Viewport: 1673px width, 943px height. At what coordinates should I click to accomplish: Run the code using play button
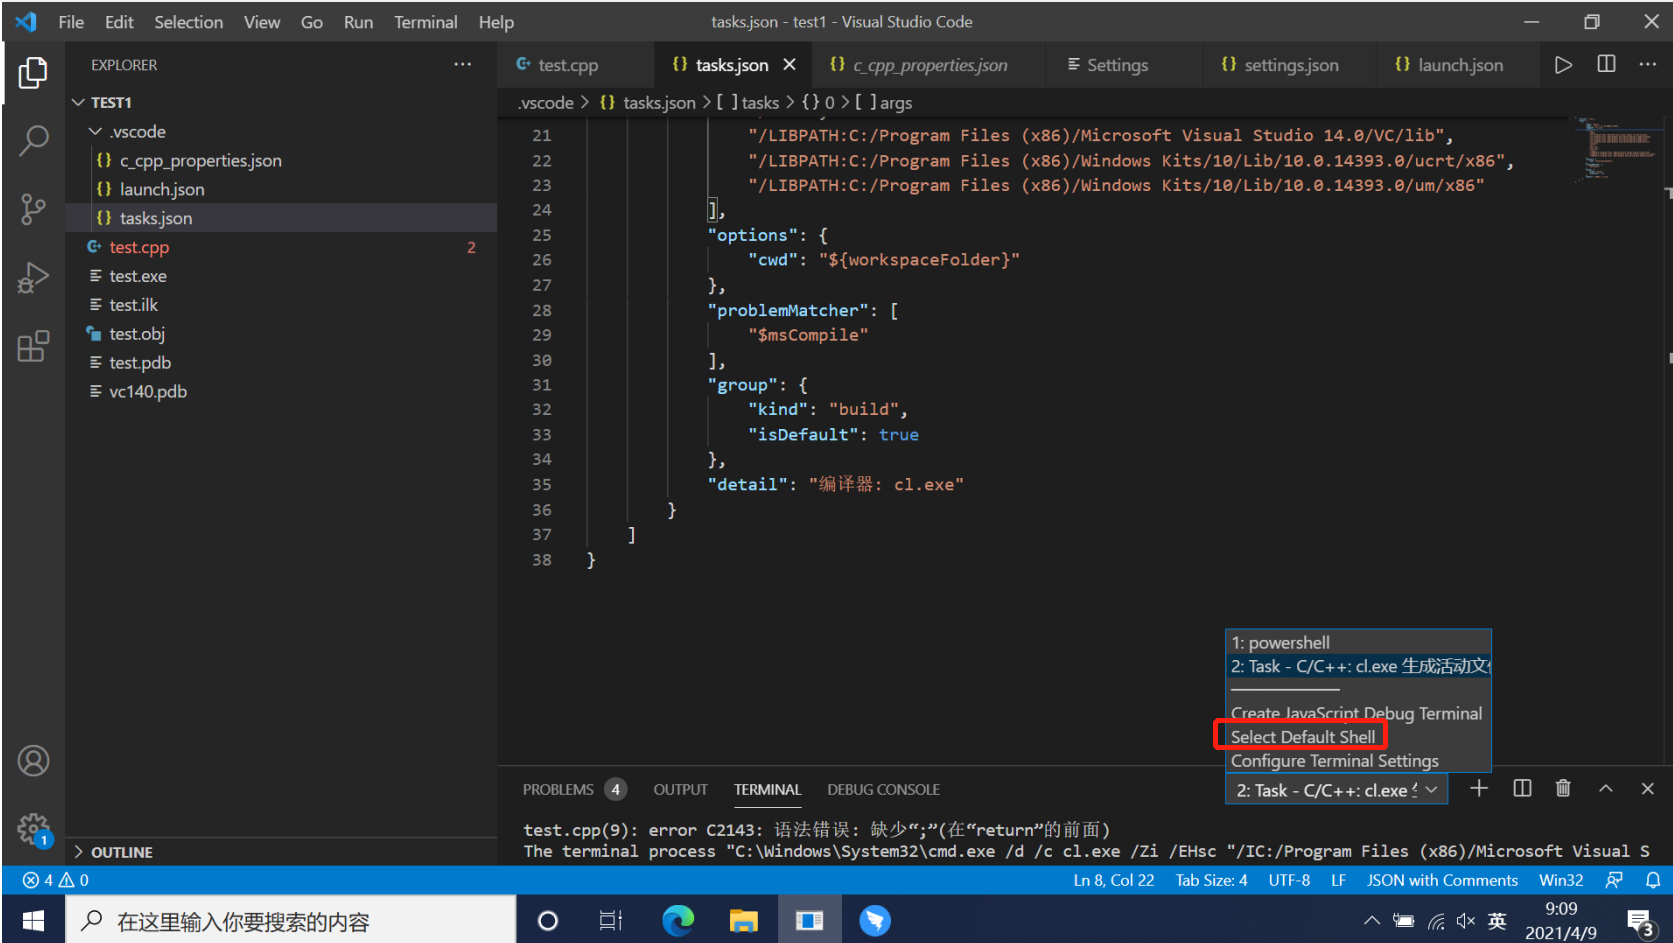[1563, 64]
